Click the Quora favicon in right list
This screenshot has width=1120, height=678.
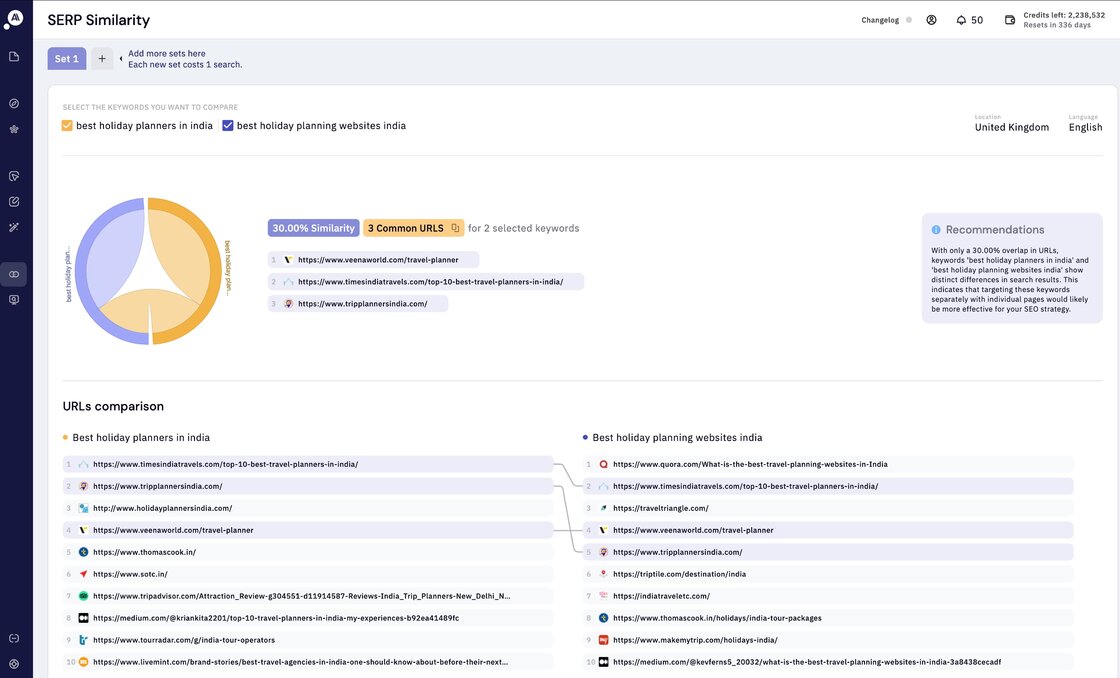click(604, 464)
